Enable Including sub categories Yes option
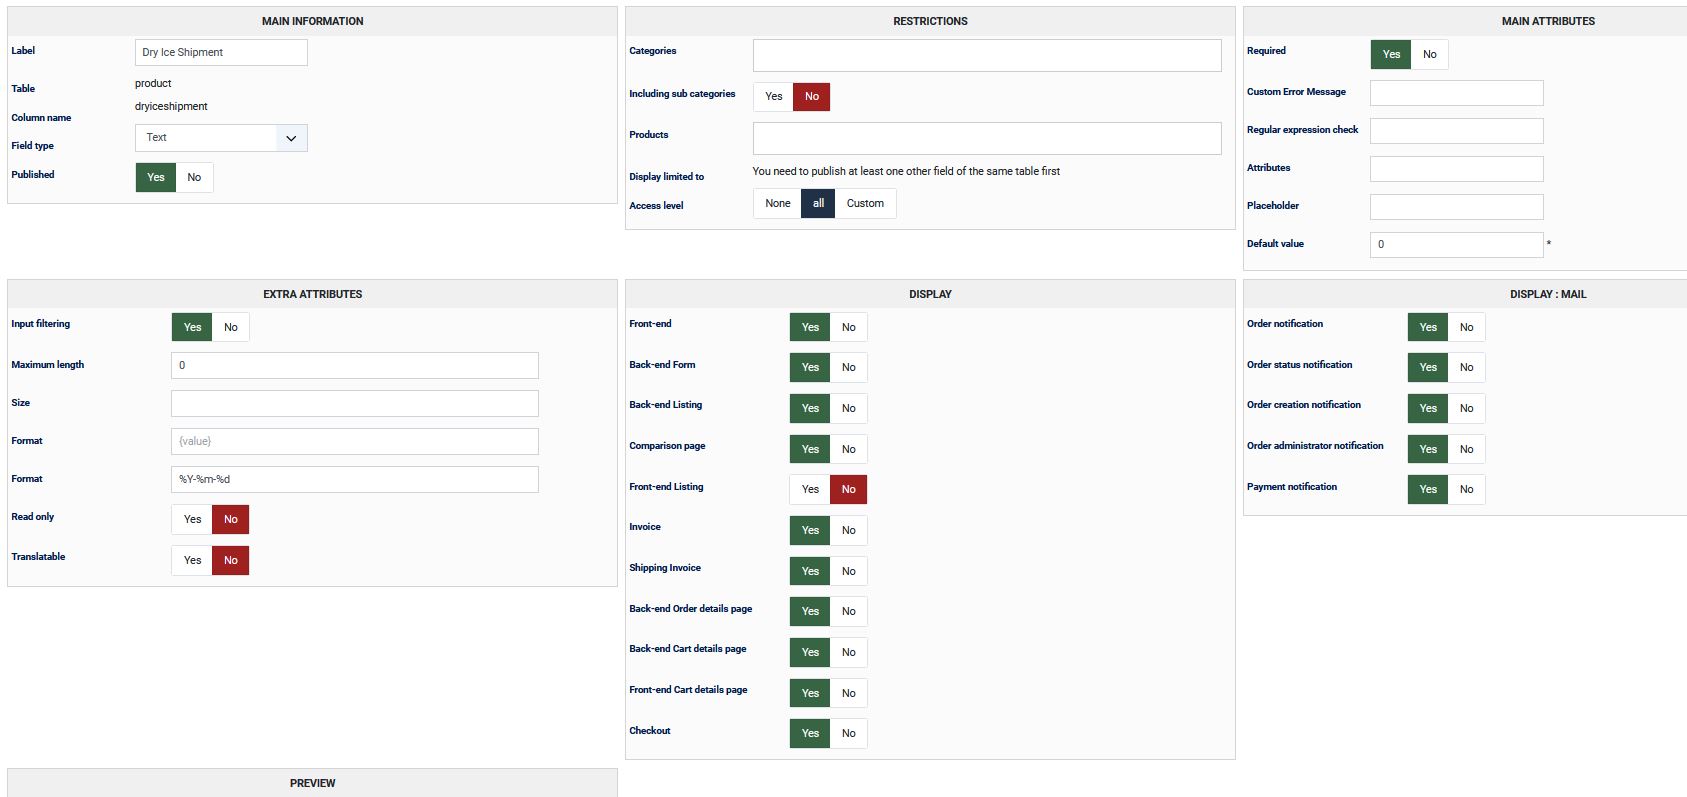 (x=773, y=96)
